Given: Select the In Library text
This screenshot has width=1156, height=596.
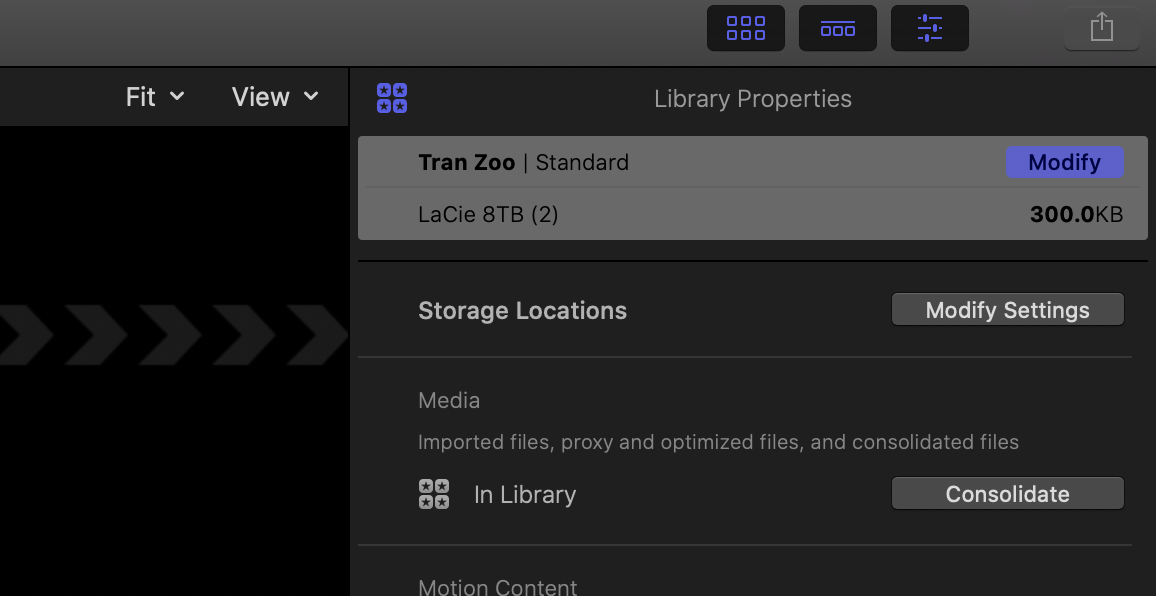Looking at the screenshot, I should 525,495.
